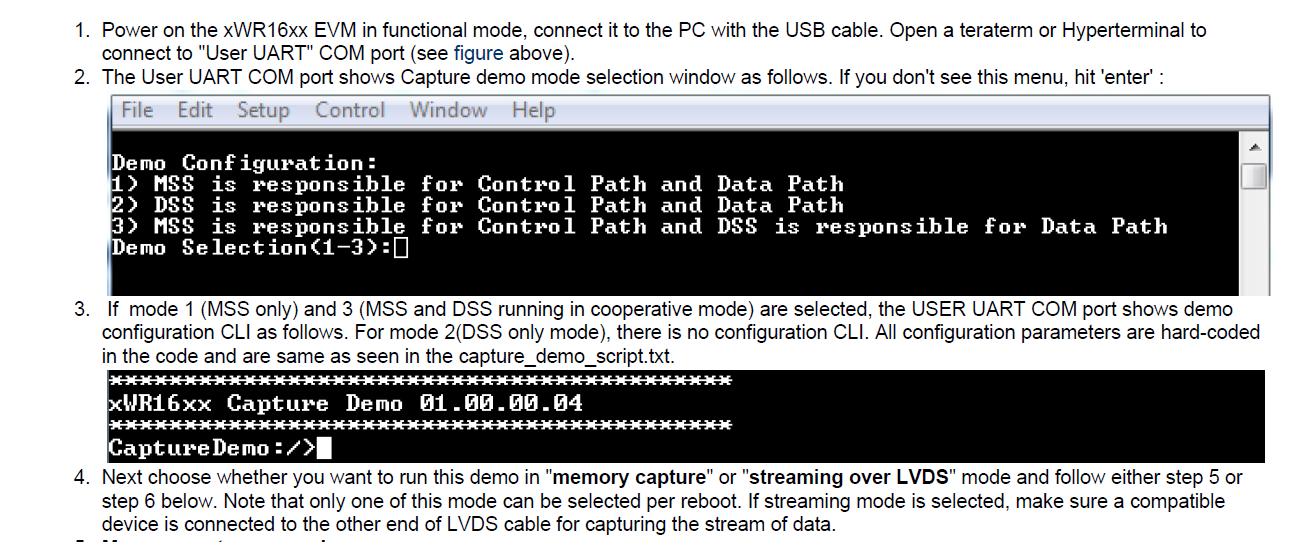Click terminal option 1 MSS line
The height and width of the screenshot is (542, 1314).
click(x=478, y=184)
